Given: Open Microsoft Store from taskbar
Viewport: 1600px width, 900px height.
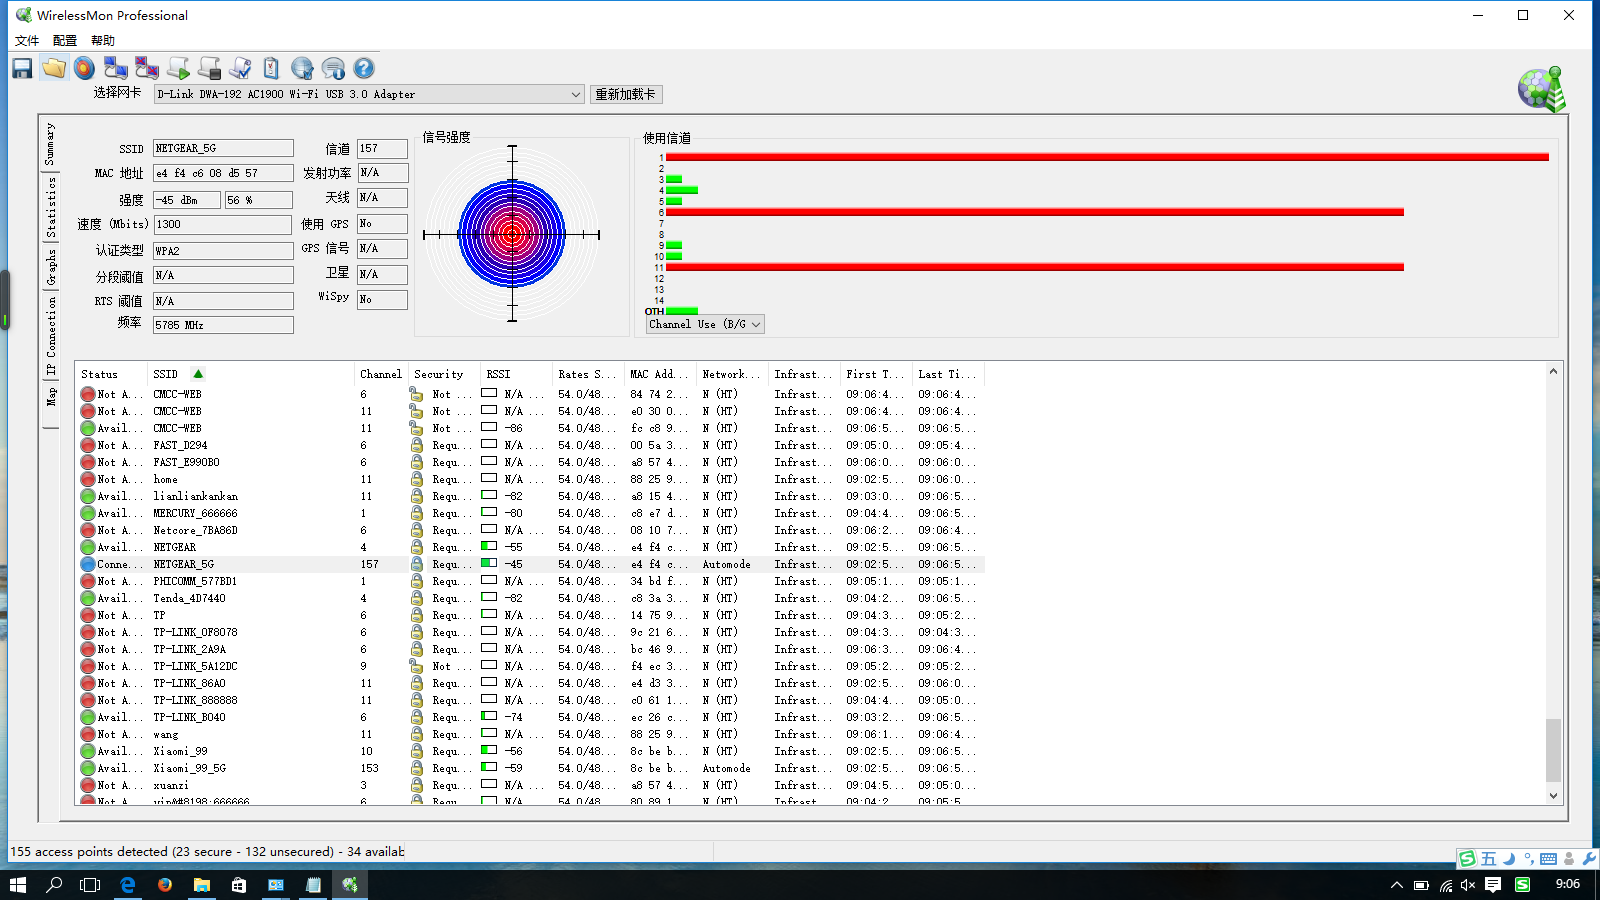Looking at the screenshot, I should [x=239, y=885].
